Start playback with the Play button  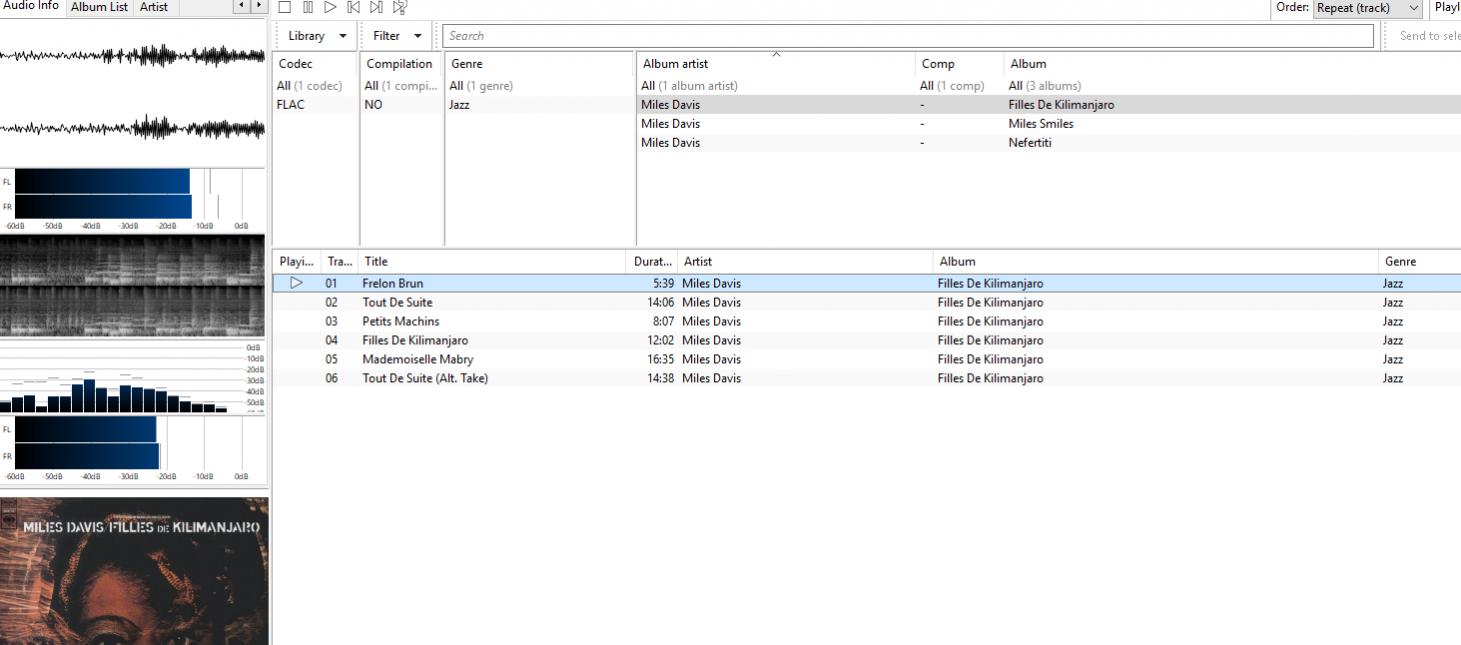pos(330,7)
